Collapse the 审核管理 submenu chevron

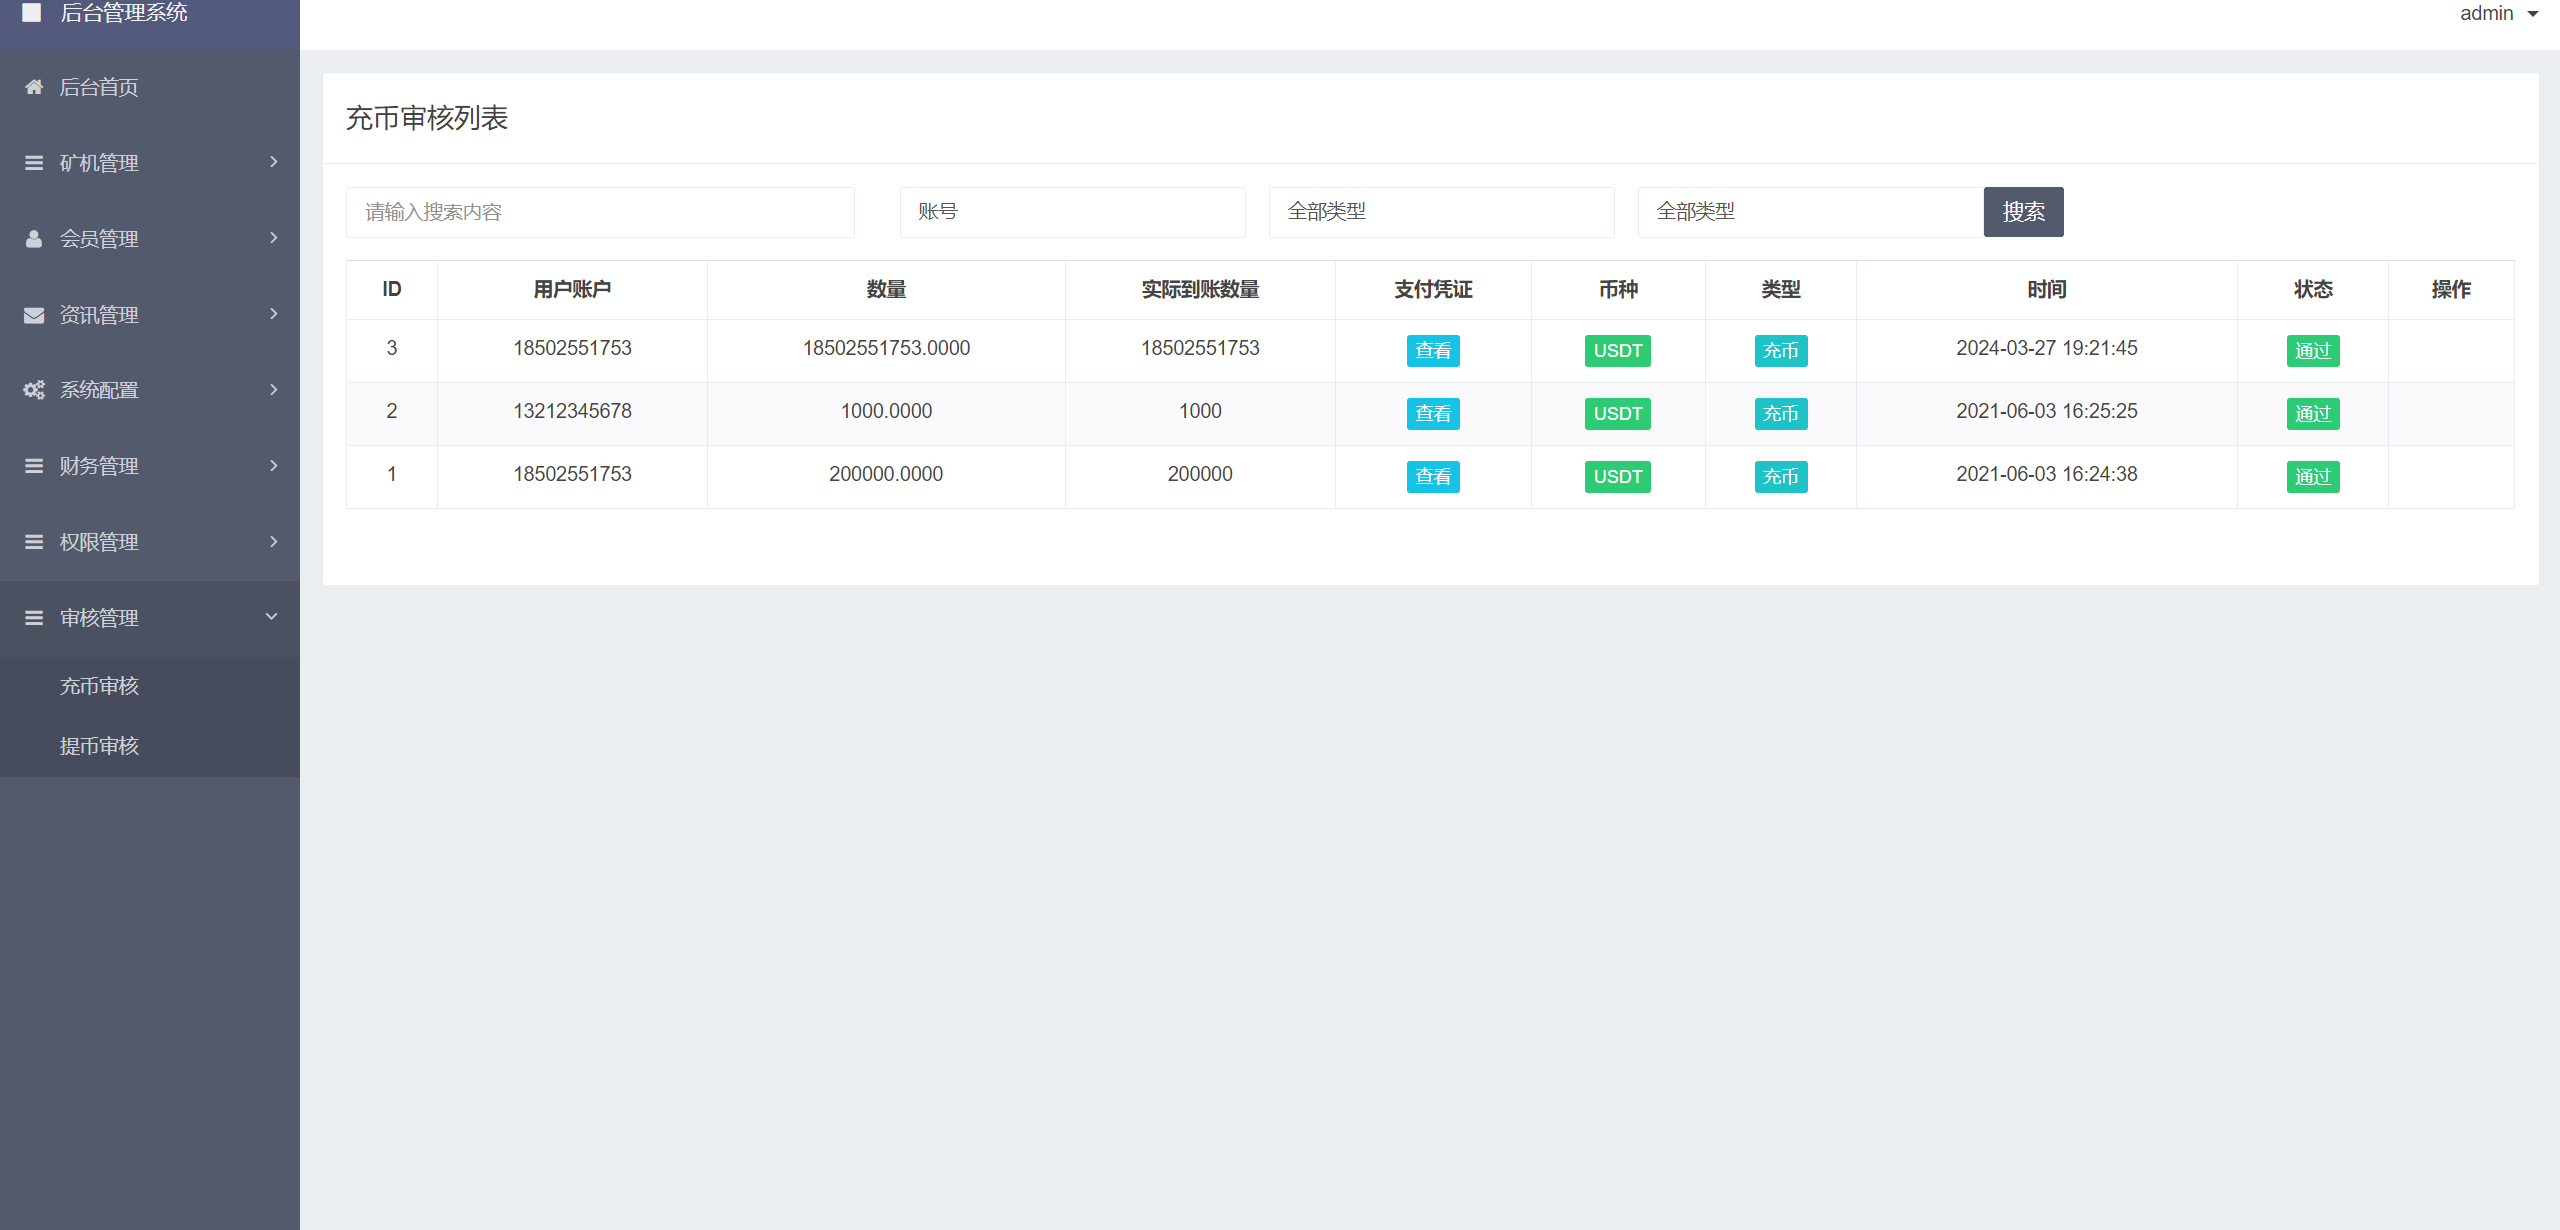point(271,617)
